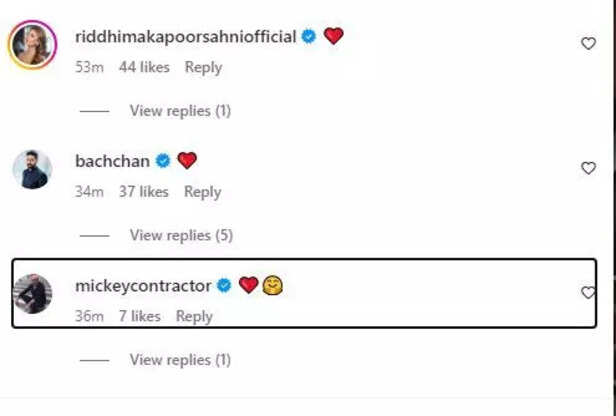
Task: Click the verified badge next to bachchan
Action: click(163, 161)
